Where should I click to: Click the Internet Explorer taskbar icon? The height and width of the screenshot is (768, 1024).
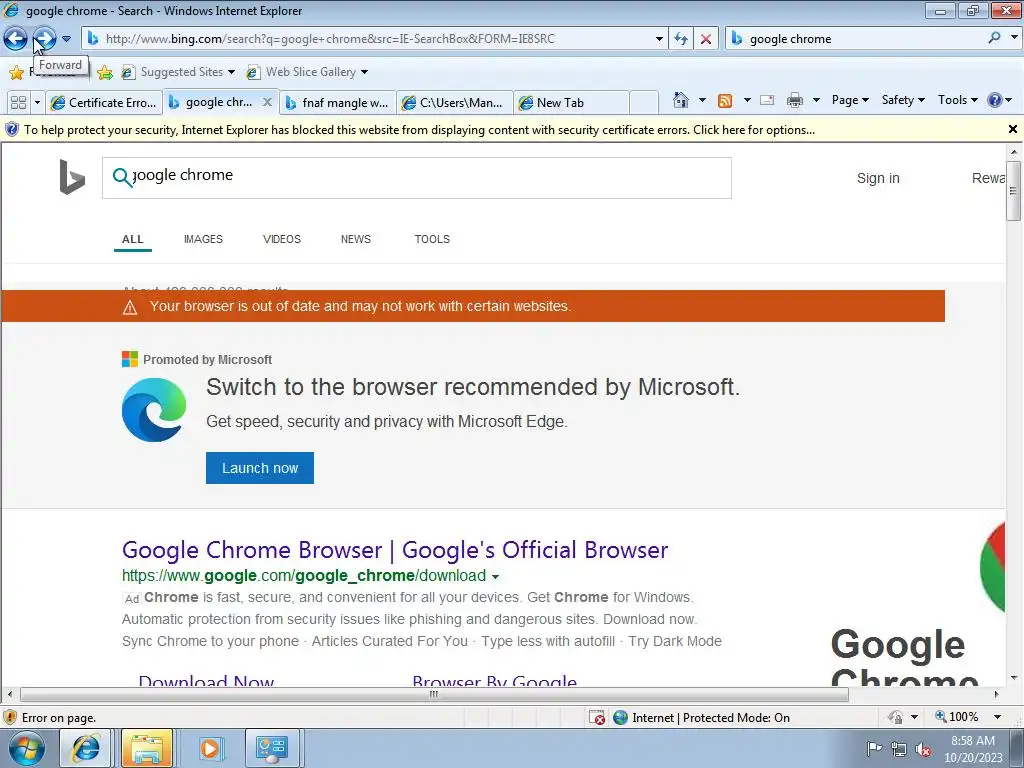[85, 748]
